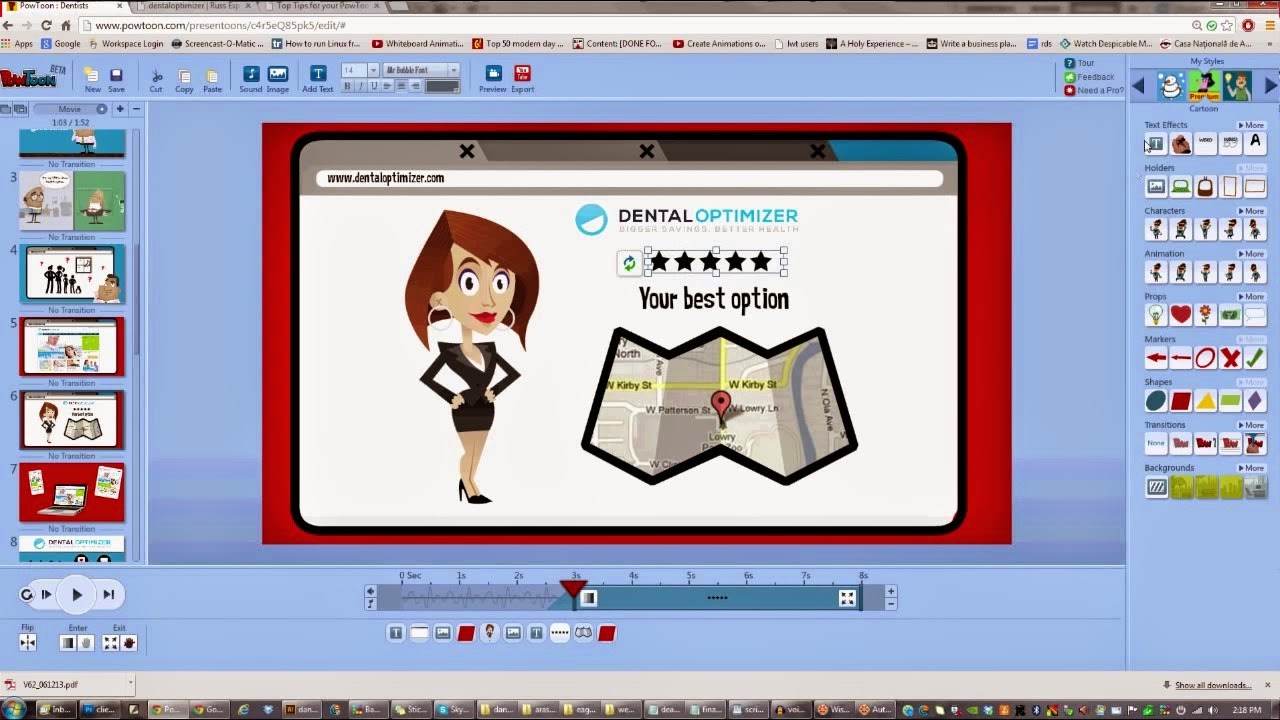Open the text color swatch
Image resolution: width=1280 pixels, height=720 pixels.
point(442,87)
